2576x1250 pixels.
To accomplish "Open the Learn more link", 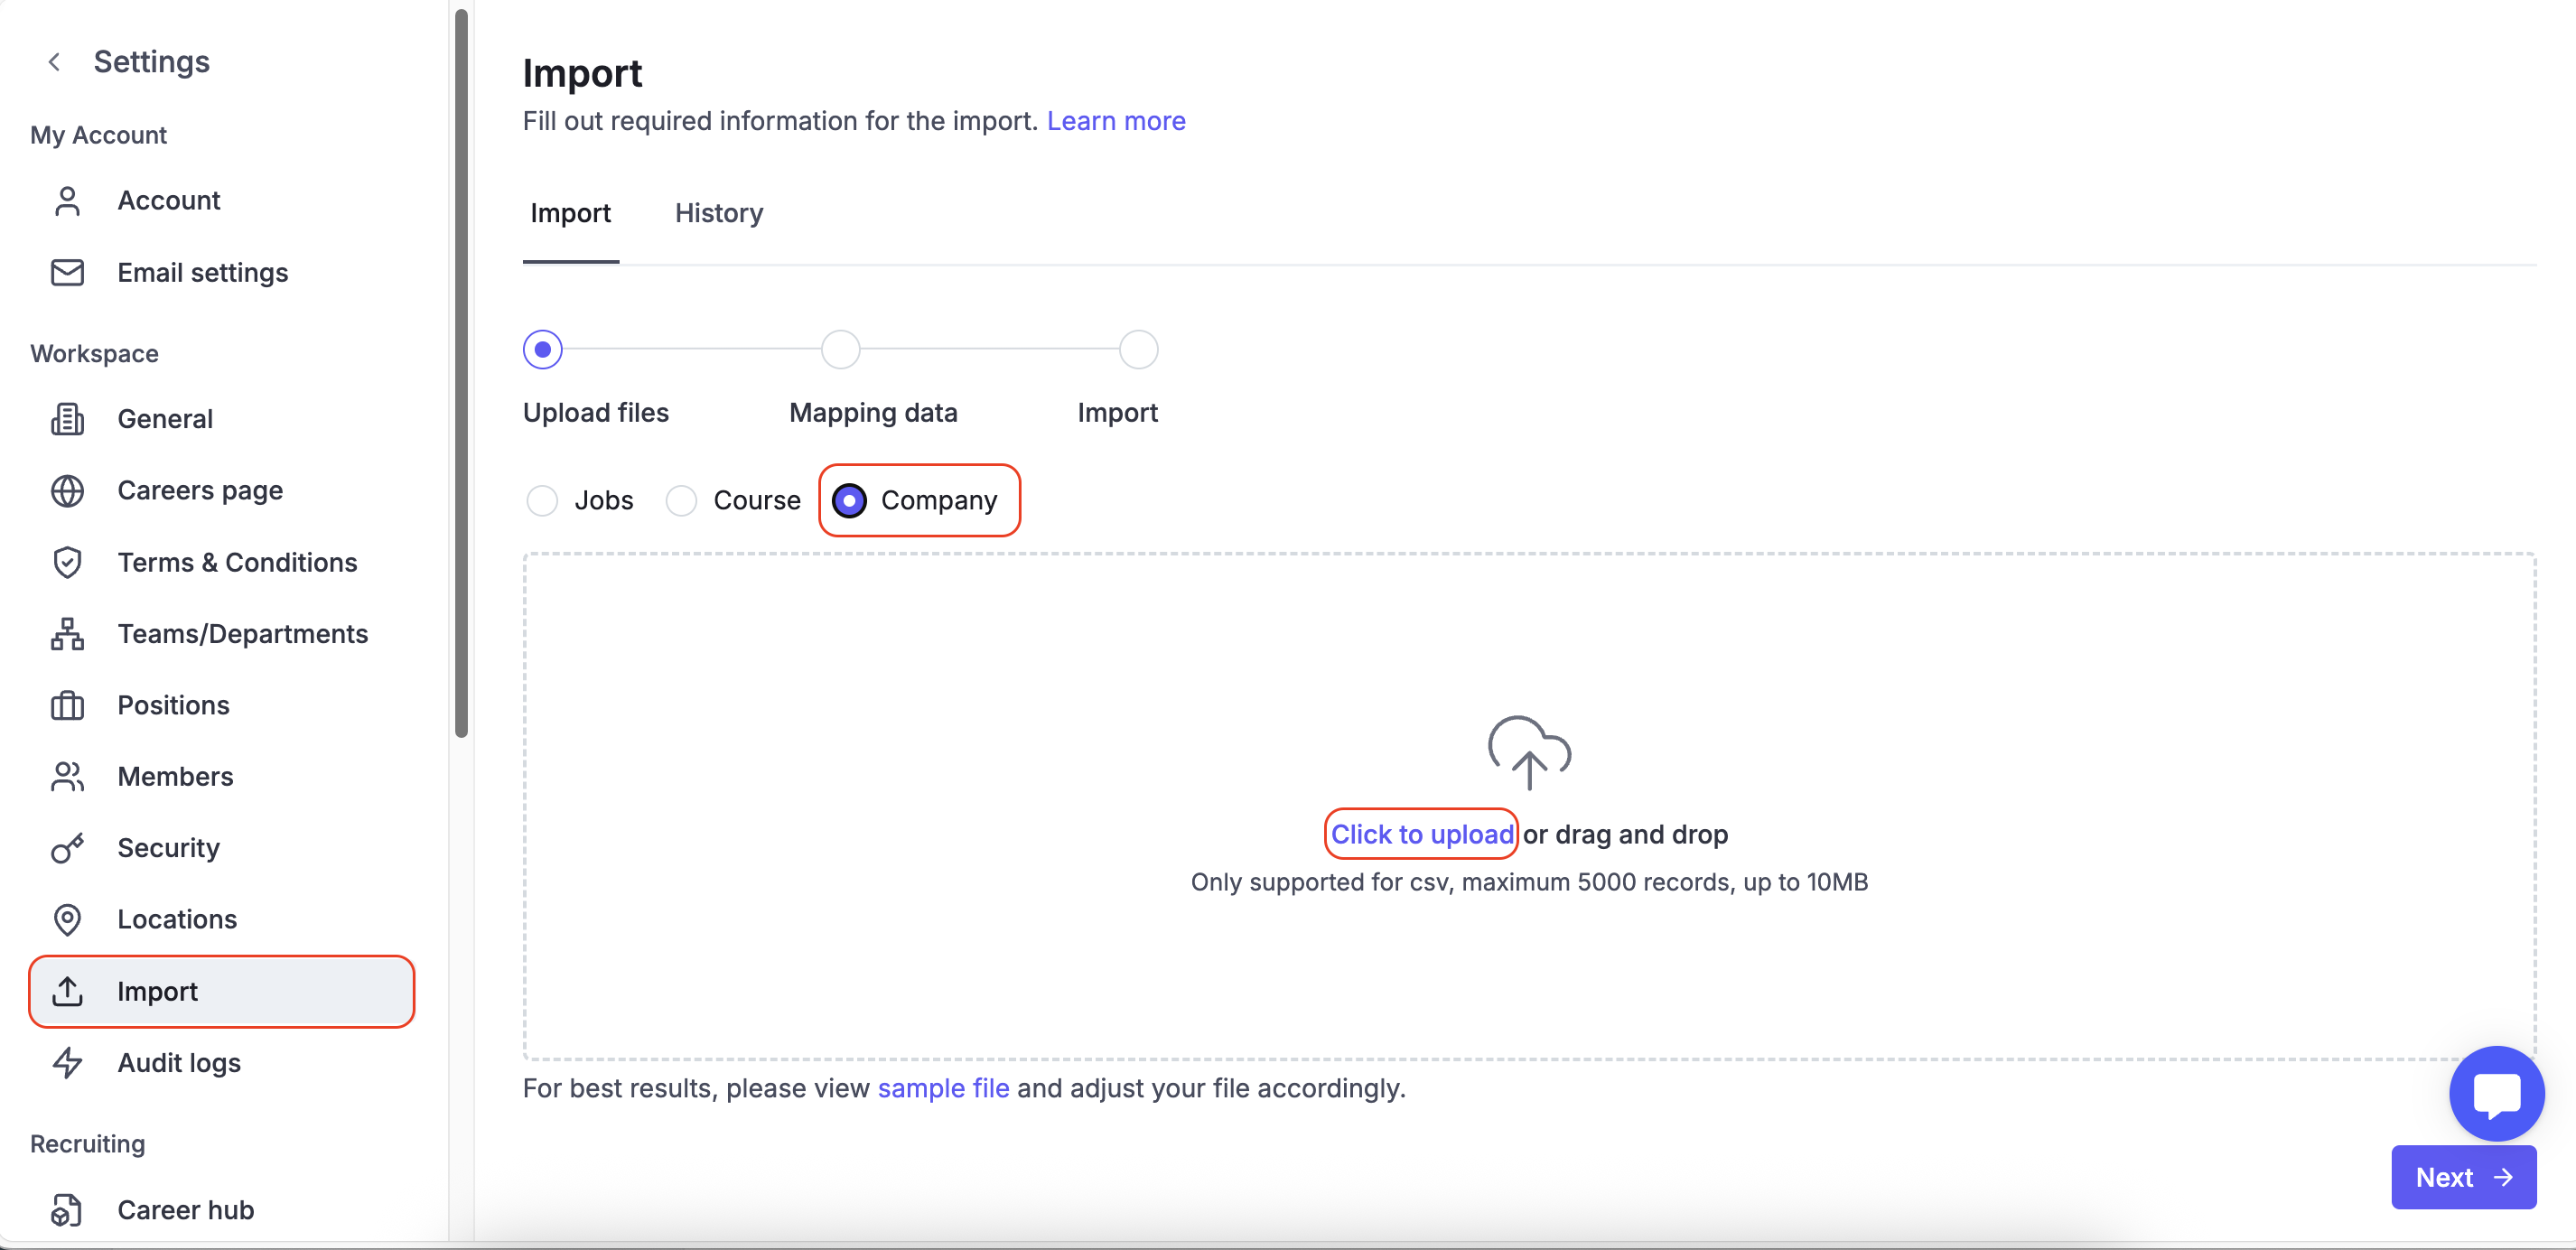I will 1115,121.
